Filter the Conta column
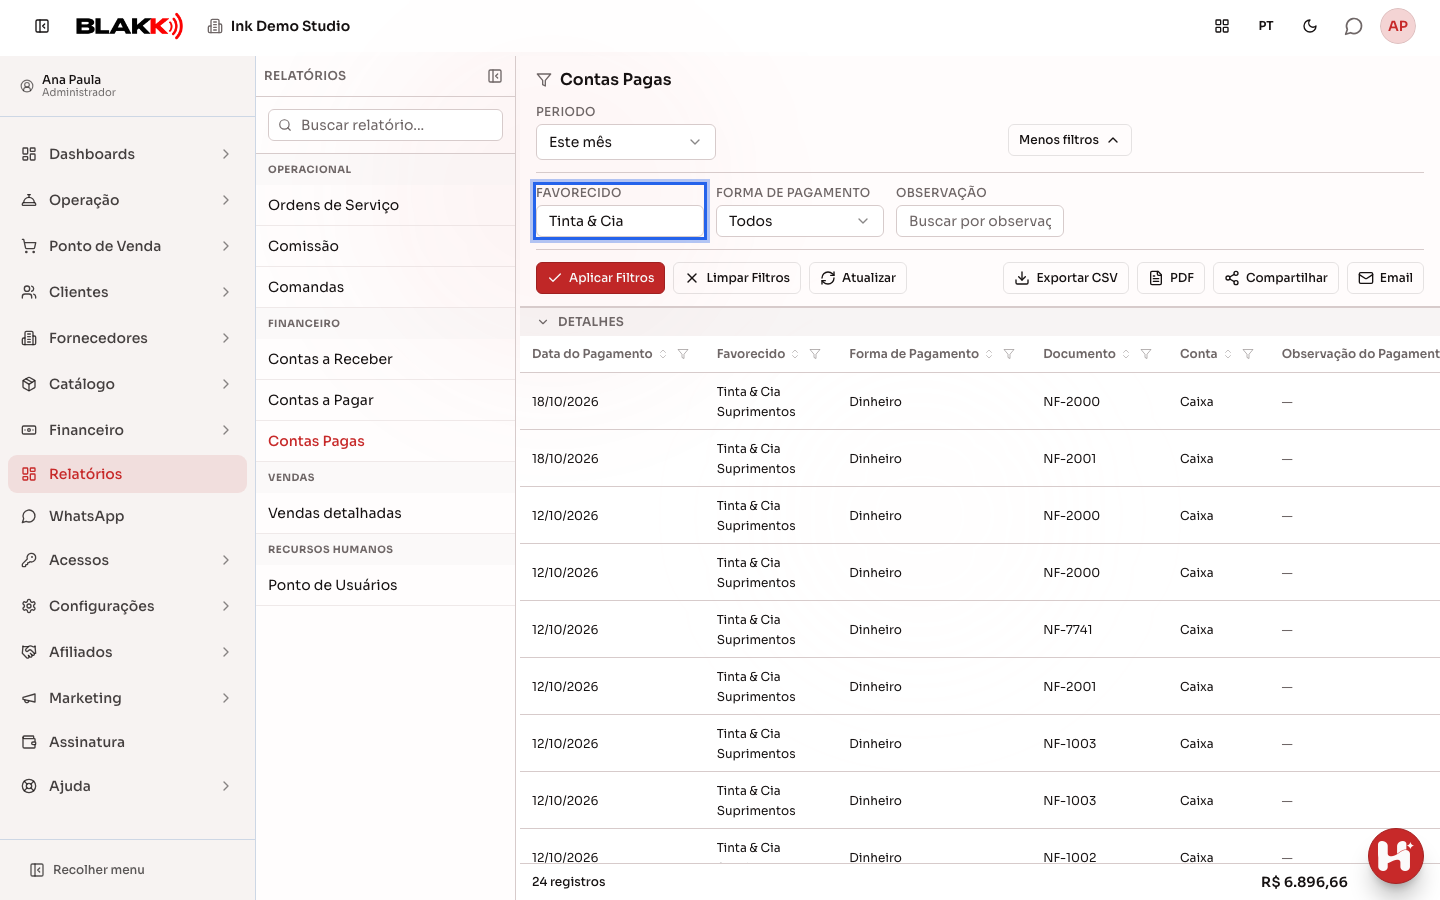Image resolution: width=1440 pixels, height=900 pixels. pos(1248,354)
